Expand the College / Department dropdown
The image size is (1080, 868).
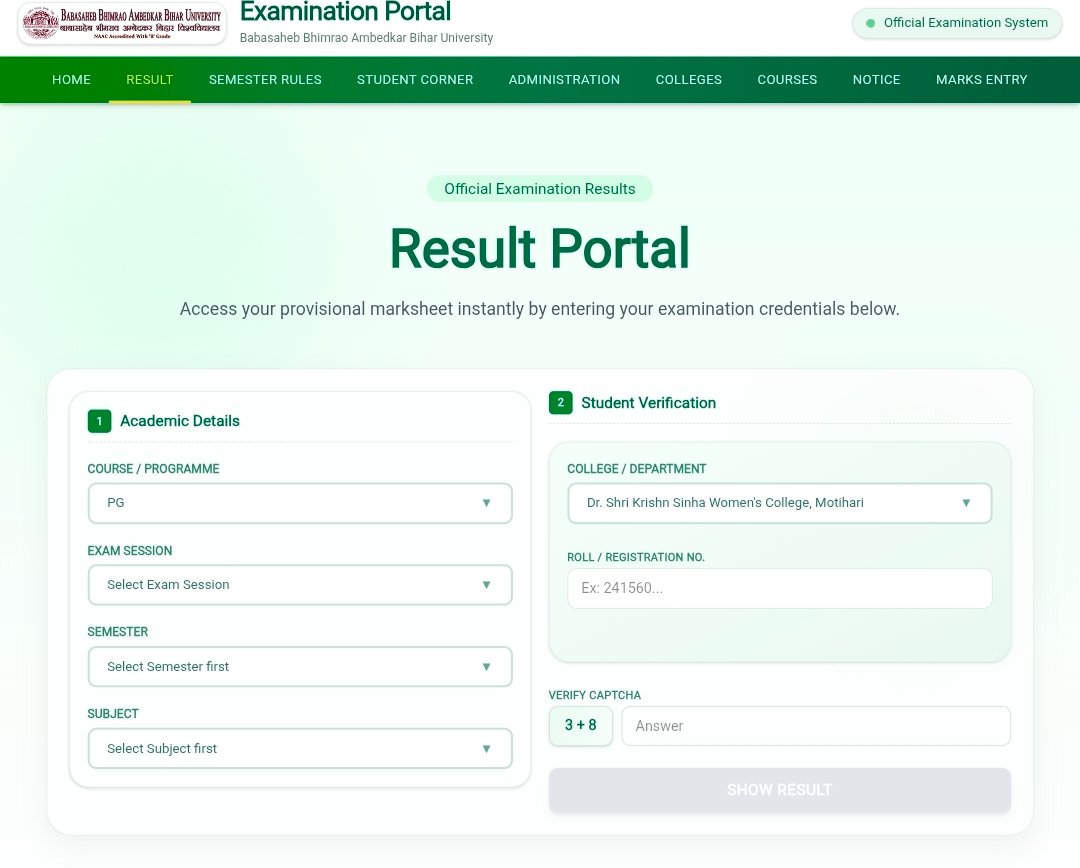pos(779,503)
